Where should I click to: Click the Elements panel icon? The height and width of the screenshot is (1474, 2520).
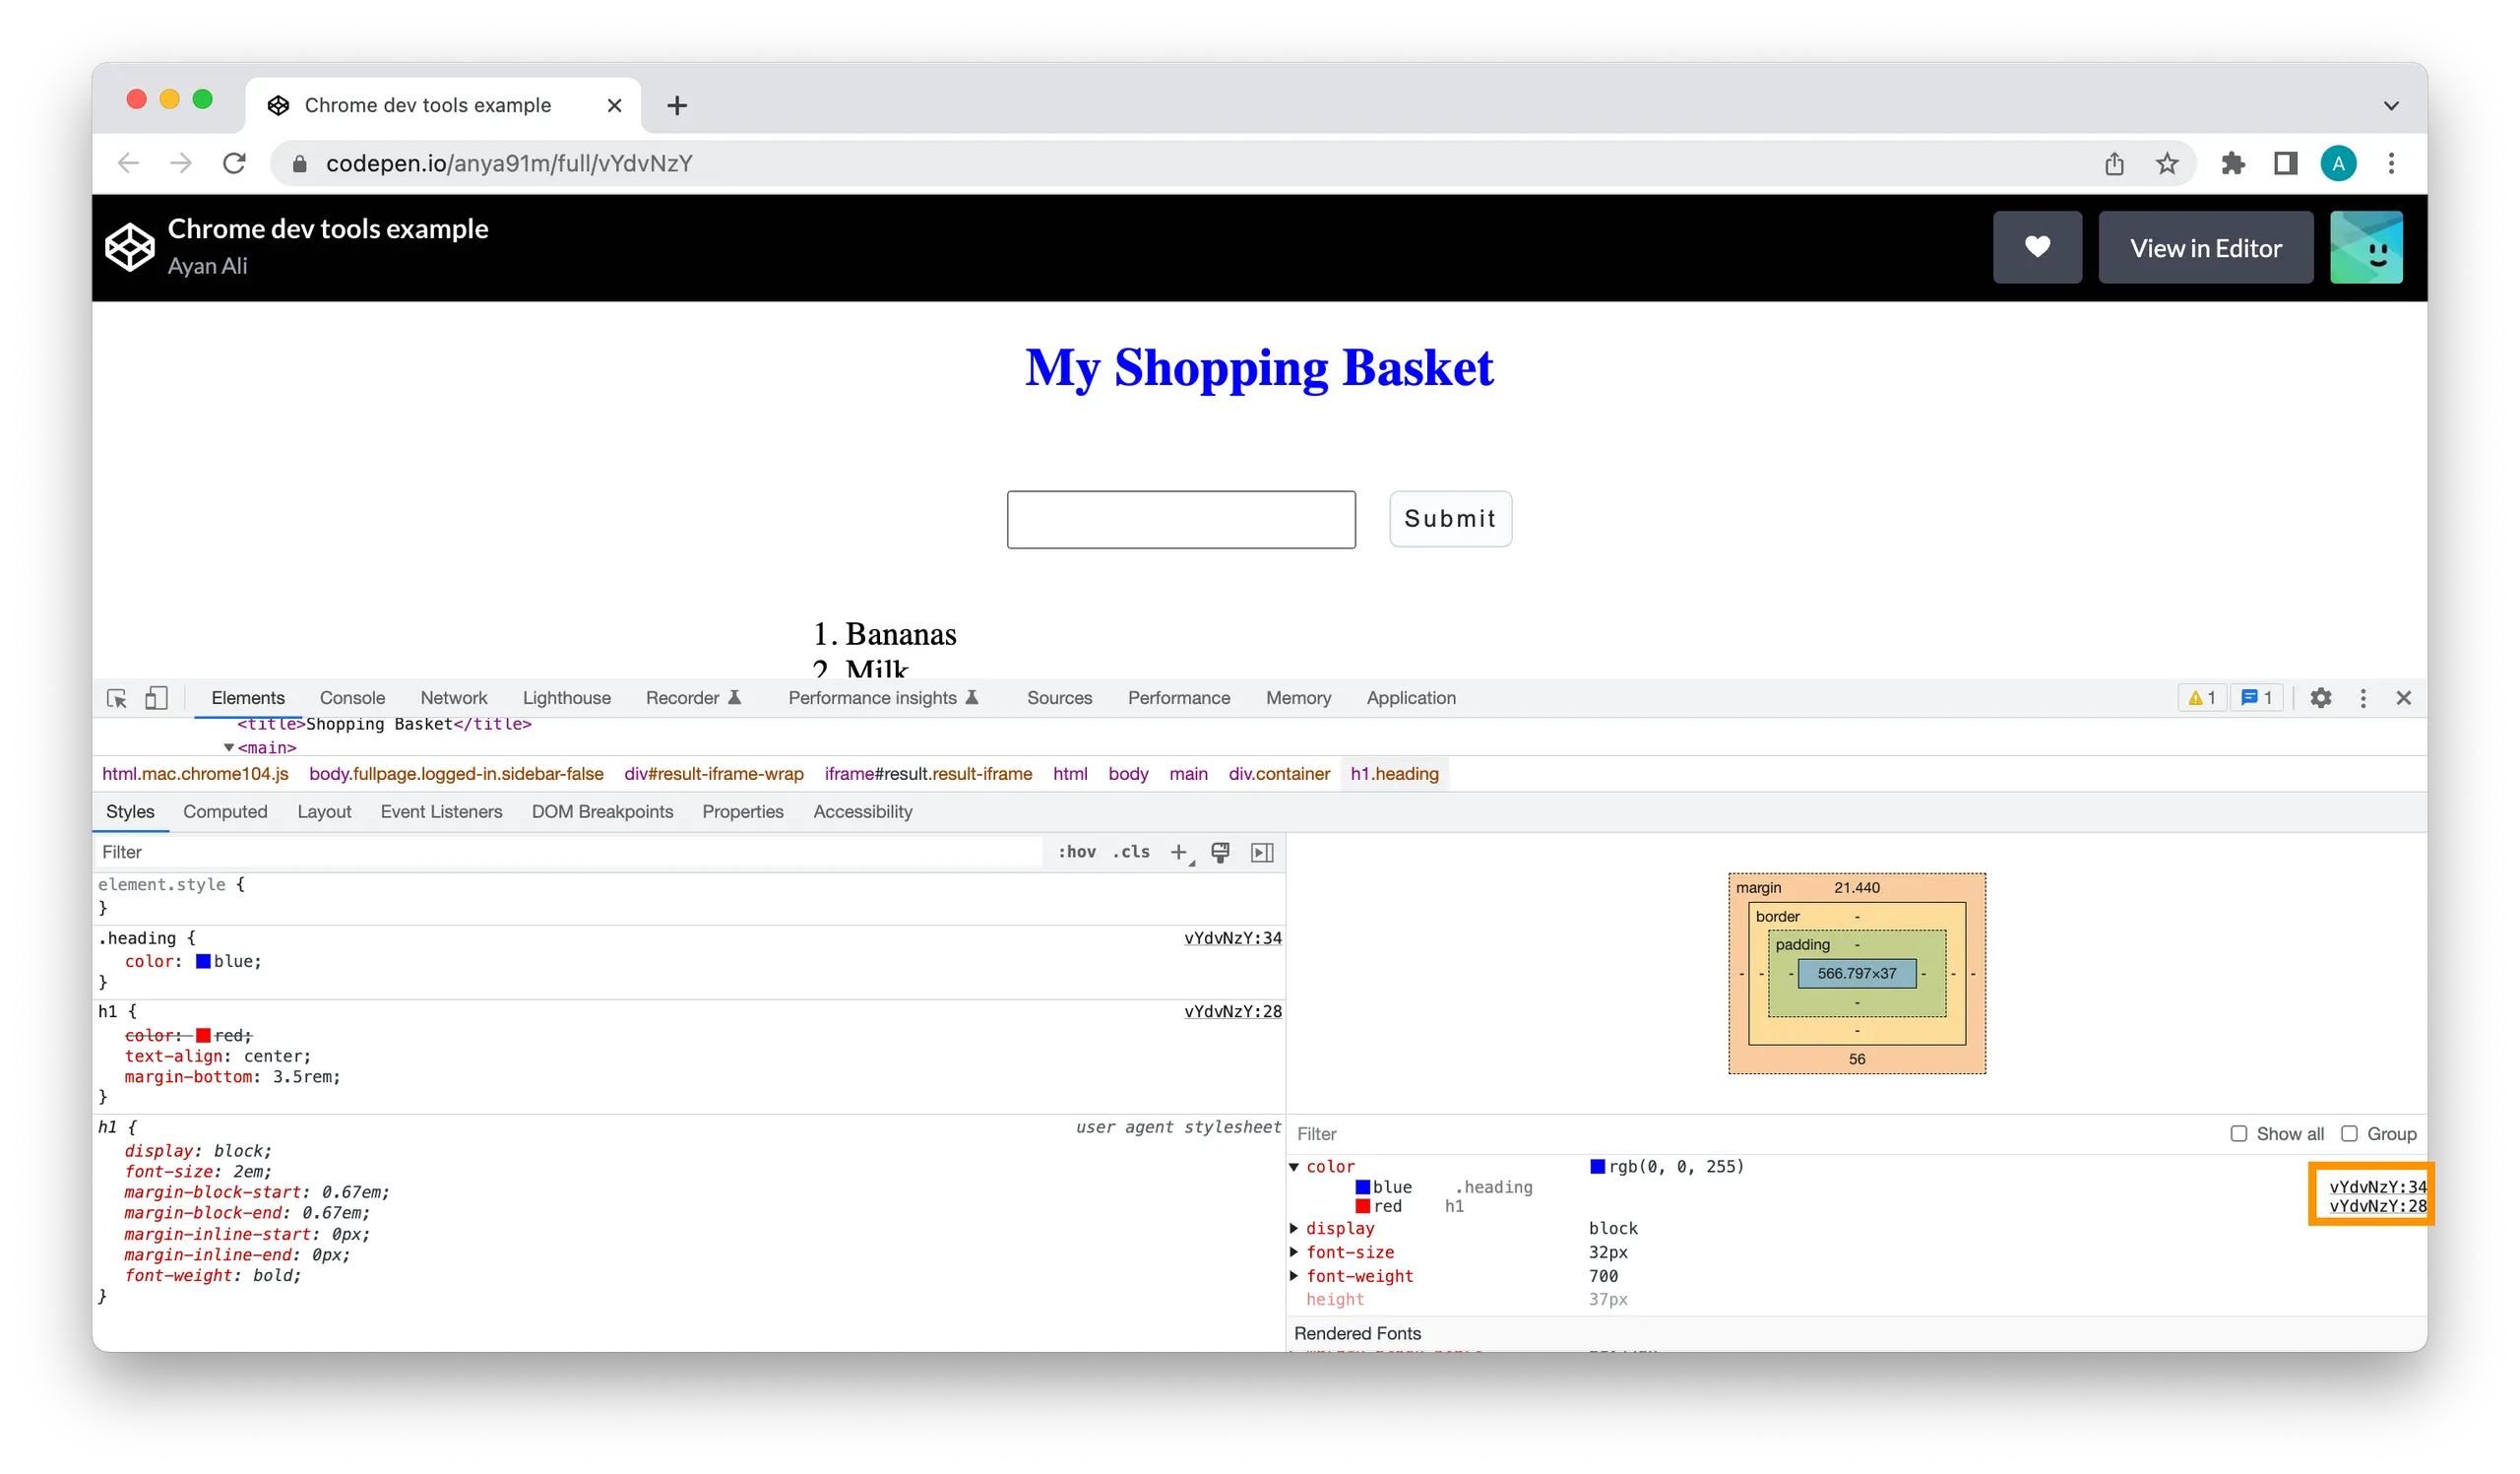[x=245, y=697]
